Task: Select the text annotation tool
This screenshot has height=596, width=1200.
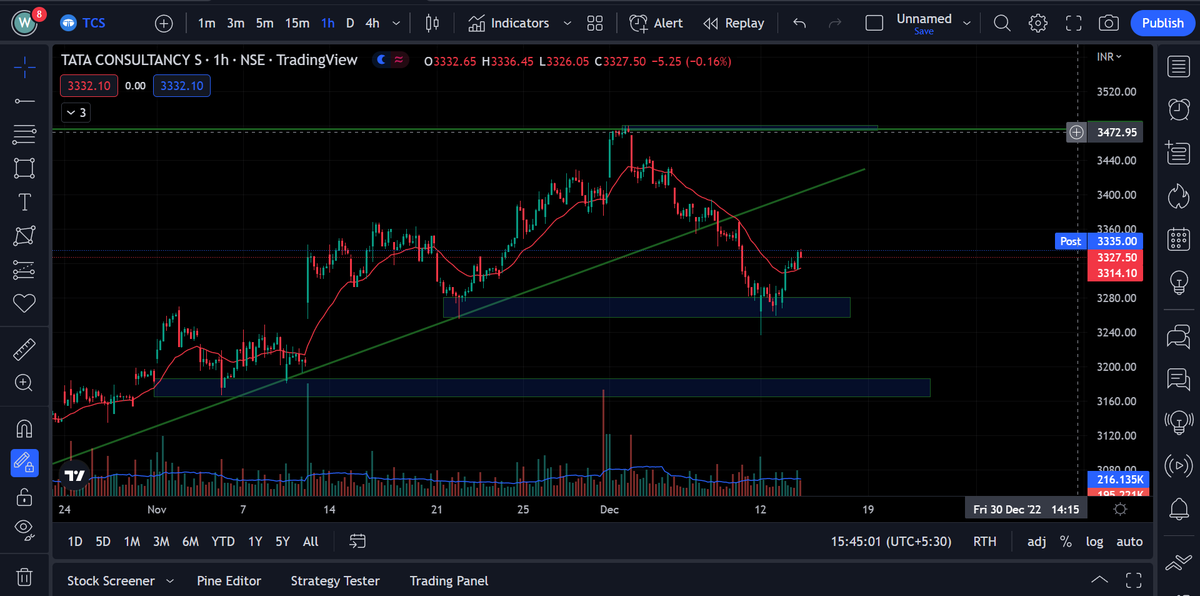Action: pyautogui.click(x=25, y=202)
